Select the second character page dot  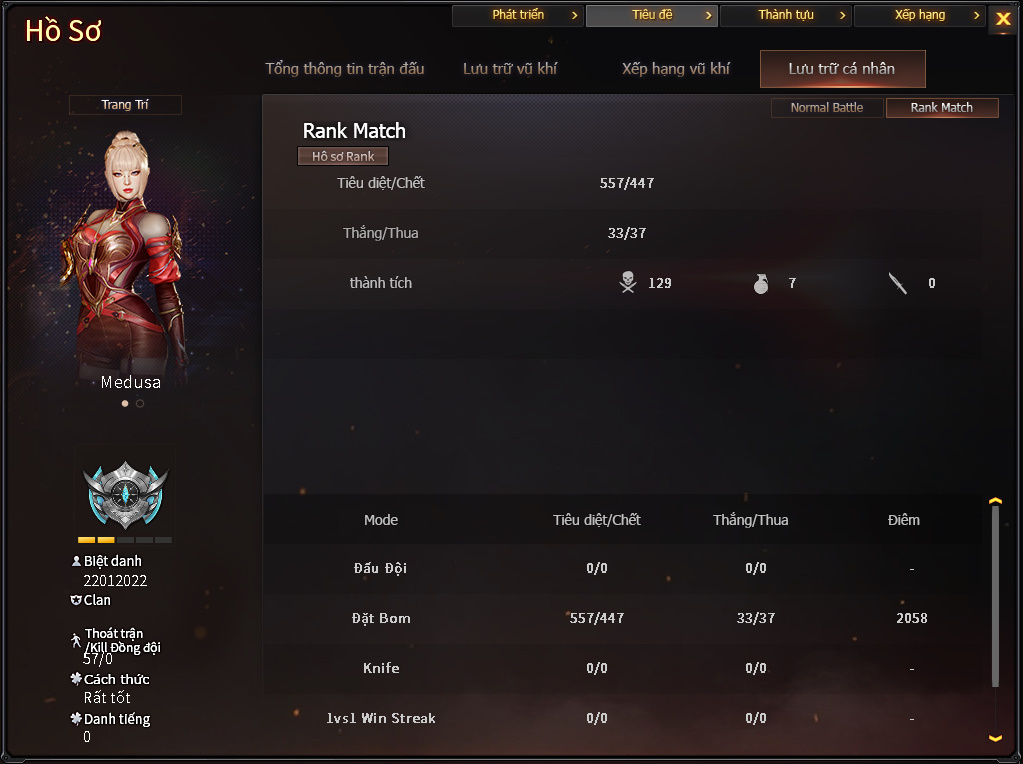click(x=140, y=403)
